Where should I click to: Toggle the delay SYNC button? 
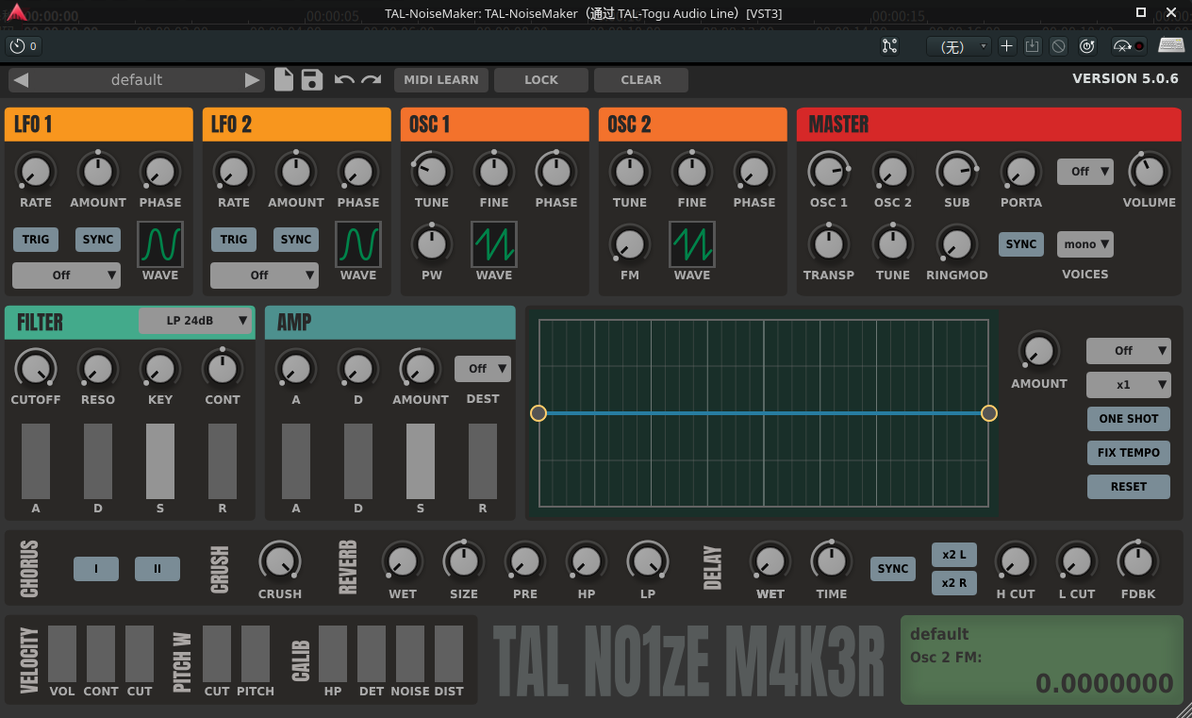892,569
